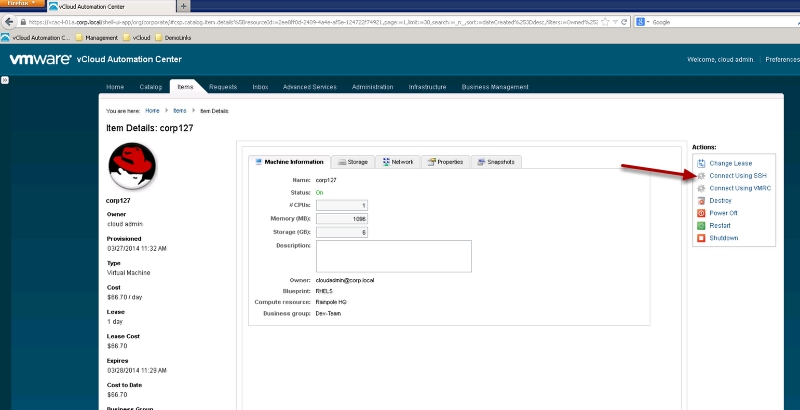Click the Machine Information monitor icon
800x410 pixels.
[258, 162]
